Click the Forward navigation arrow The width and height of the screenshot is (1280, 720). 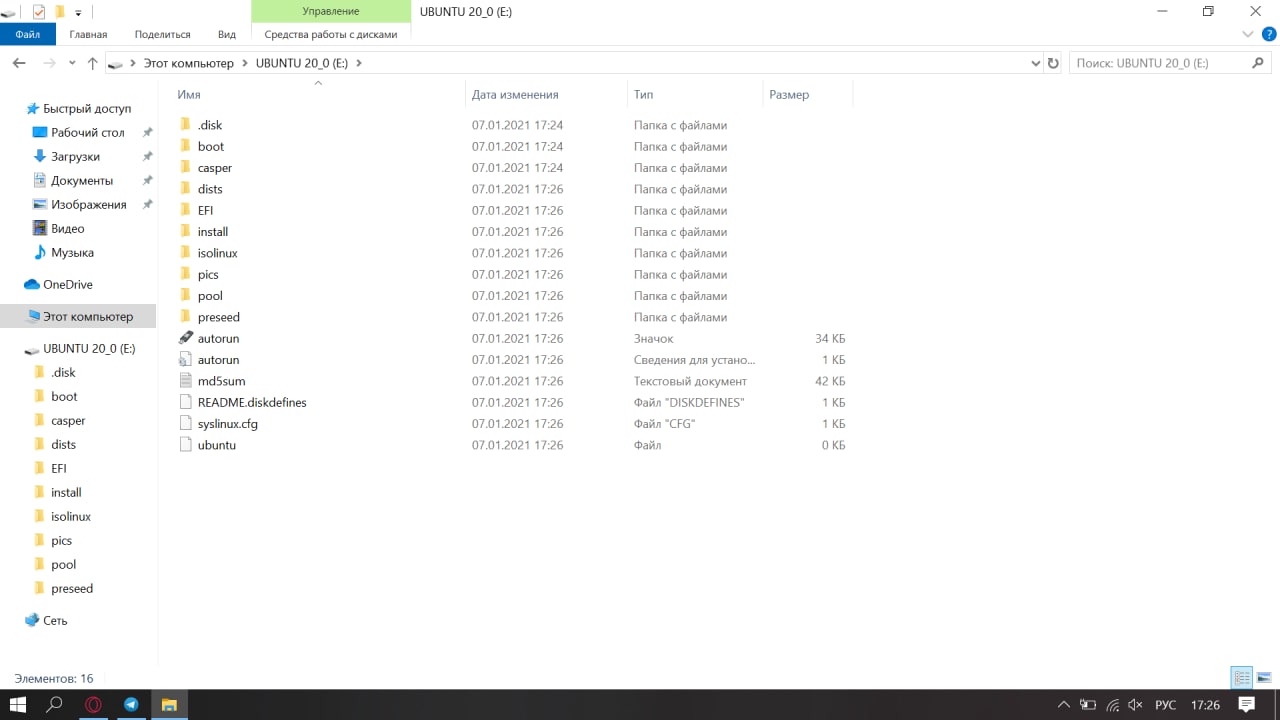point(49,63)
